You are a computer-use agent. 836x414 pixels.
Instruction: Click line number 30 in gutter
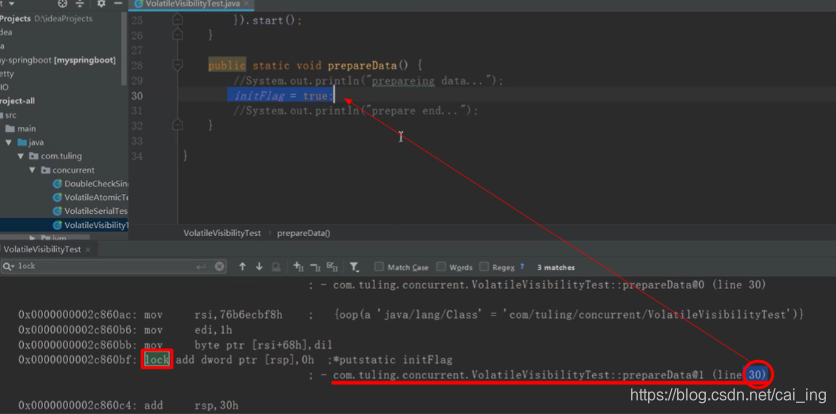(x=137, y=95)
